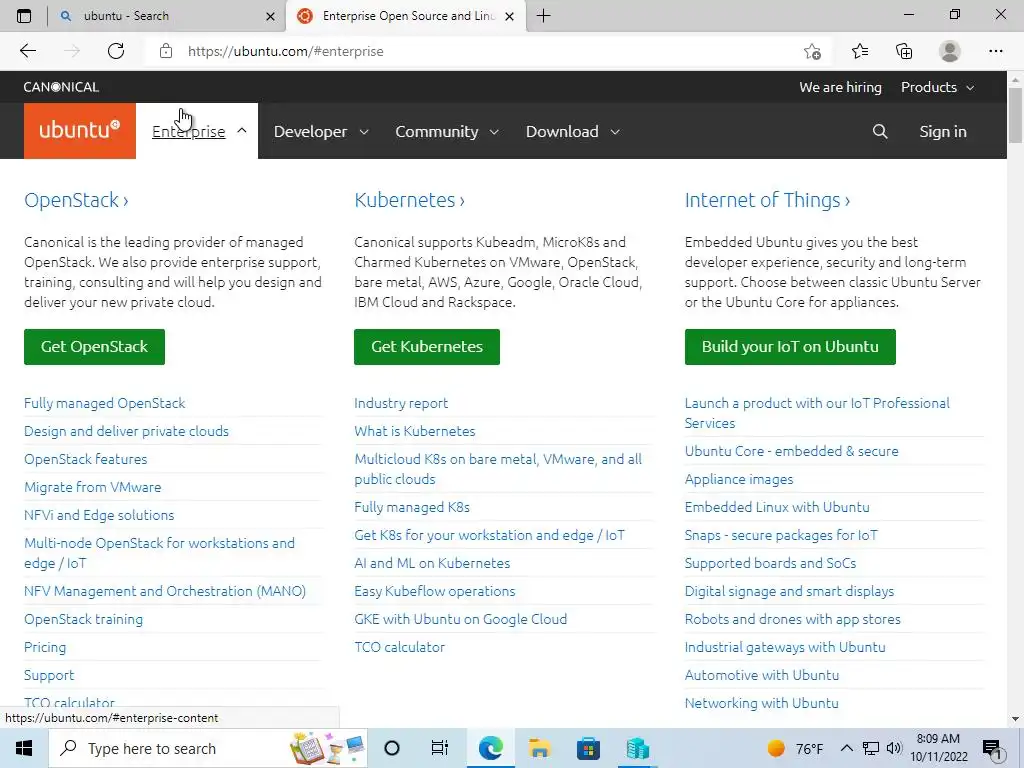Click the Cortana circle icon

click(392, 748)
